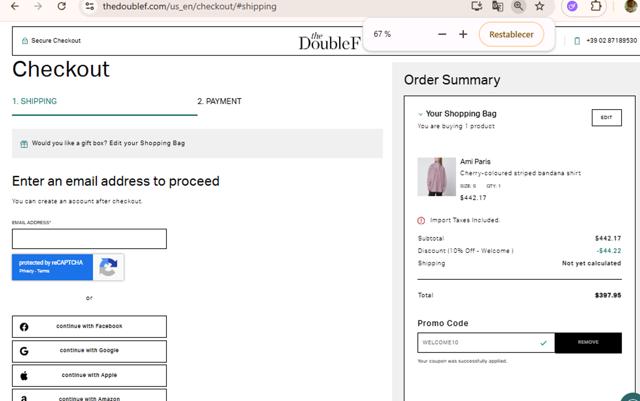The image size is (640, 401).
Task: Open the purple extension icon
Action: [x=572, y=6]
